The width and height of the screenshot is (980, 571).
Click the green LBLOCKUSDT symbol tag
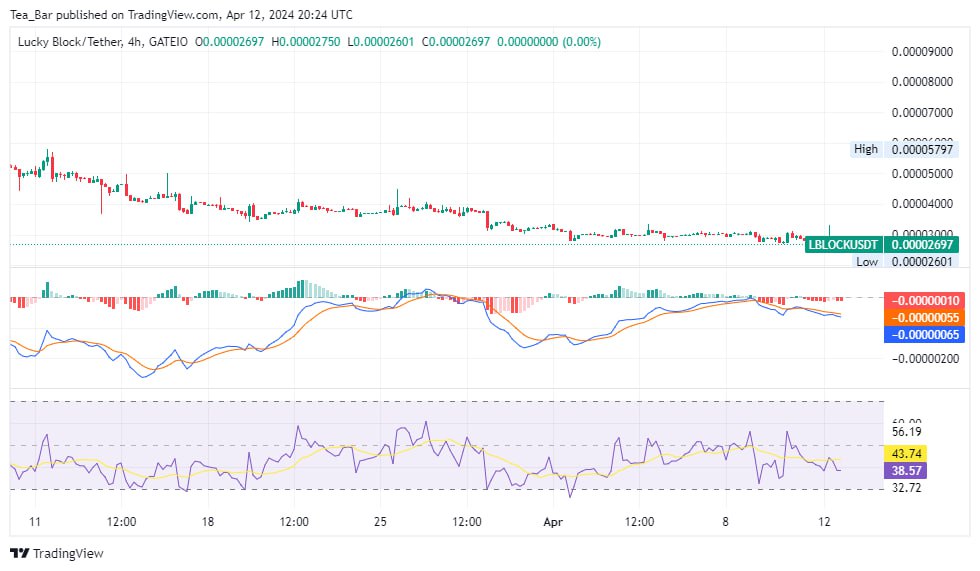pos(843,245)
